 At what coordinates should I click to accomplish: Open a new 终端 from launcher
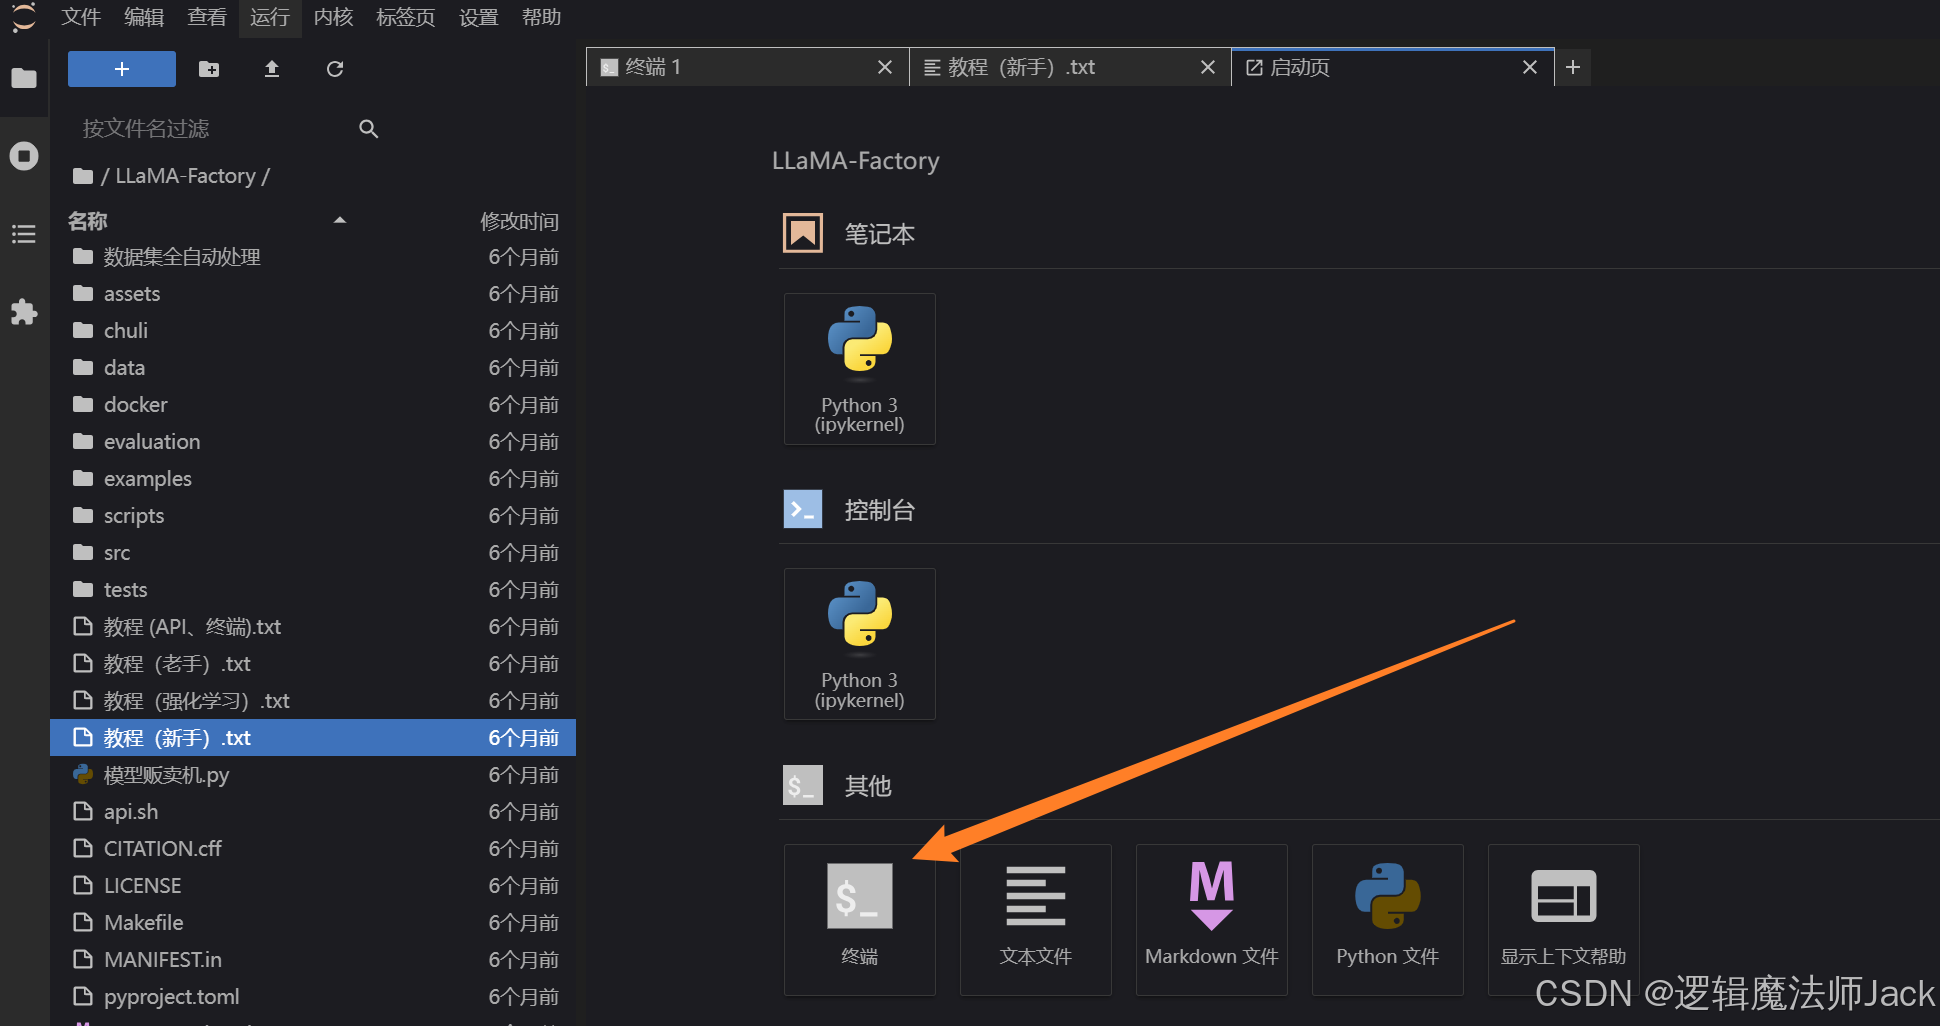(x=860, y=920)
